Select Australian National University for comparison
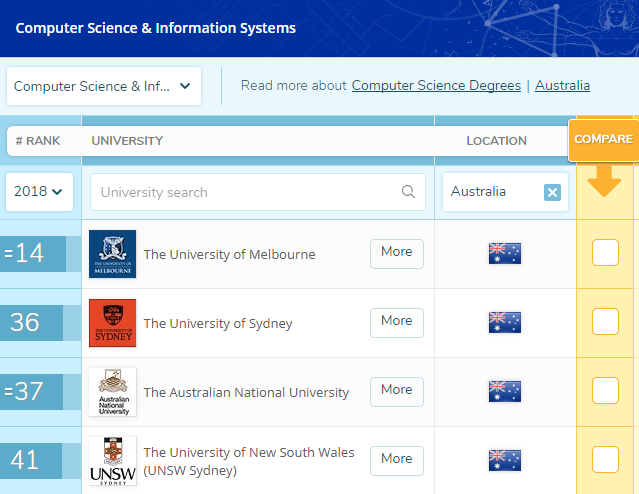The width and height of the screenshot is (639, 494). click(x=605, y=391)
